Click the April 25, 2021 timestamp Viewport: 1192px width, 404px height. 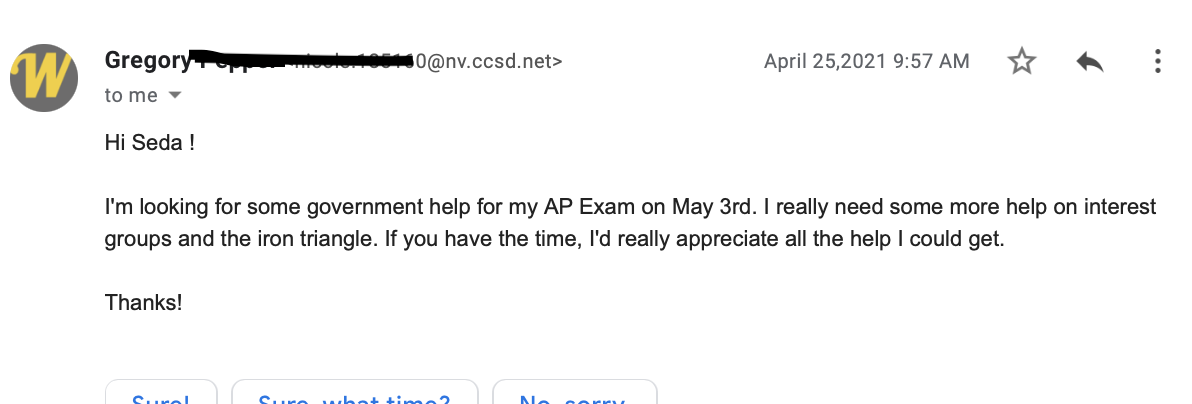pyautogui.click(x=866, y=62)
